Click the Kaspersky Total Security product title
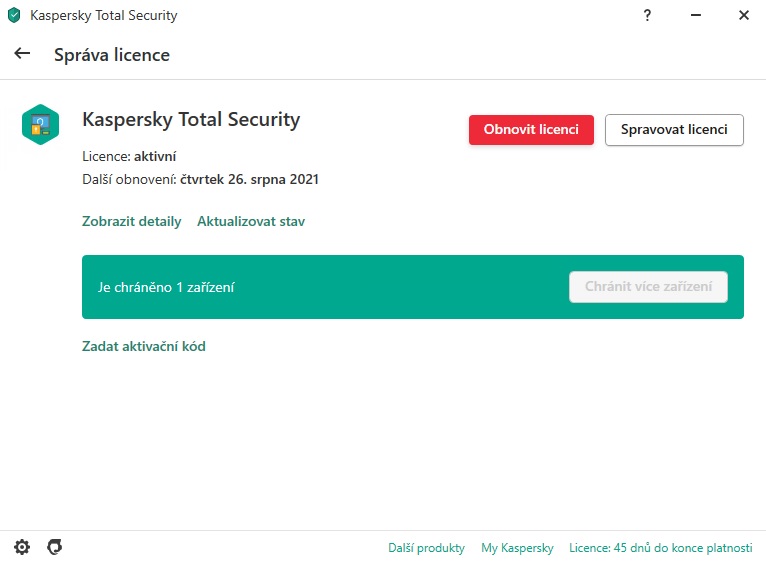This screenshot has width=766, height=563. click(x=191, y=120)
